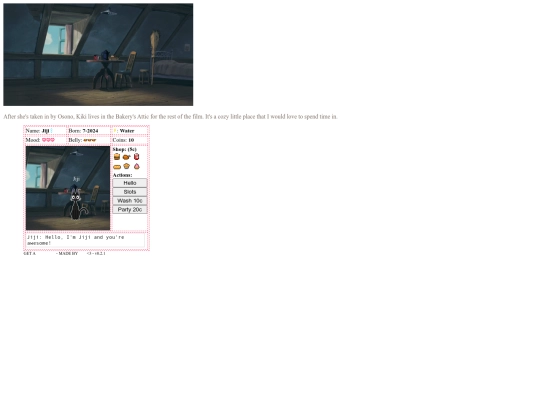Buy the pink cake slice item
Image resolution: width=540 pixels, height=405 pixels.
(137, 166)
